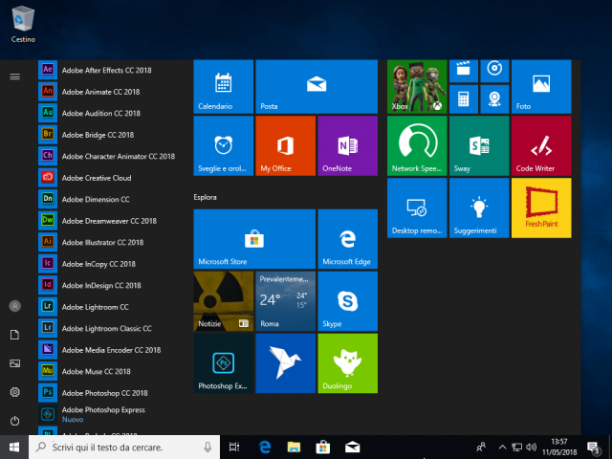Open the OneNote tile
The image size is (612, 459).
coord(348,146)
